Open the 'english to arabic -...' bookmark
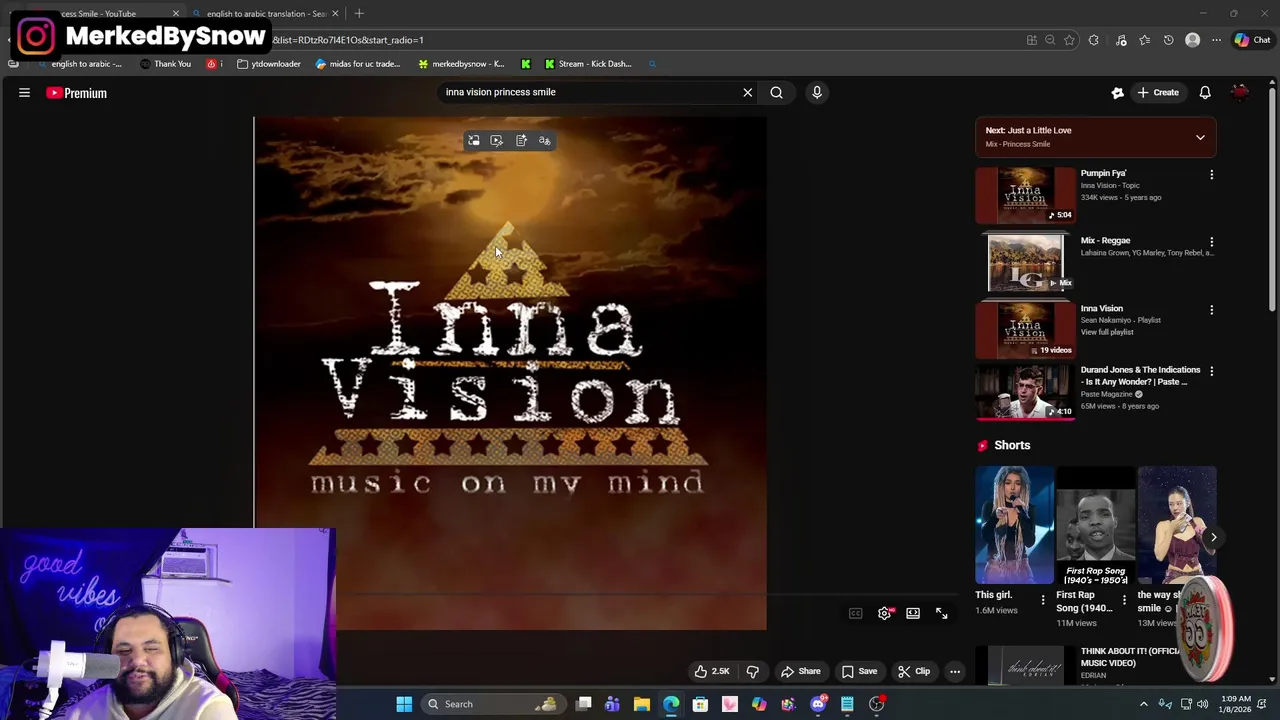This screenshot has height=720, width=1280. pyautogui.click(x=79, y=64)
